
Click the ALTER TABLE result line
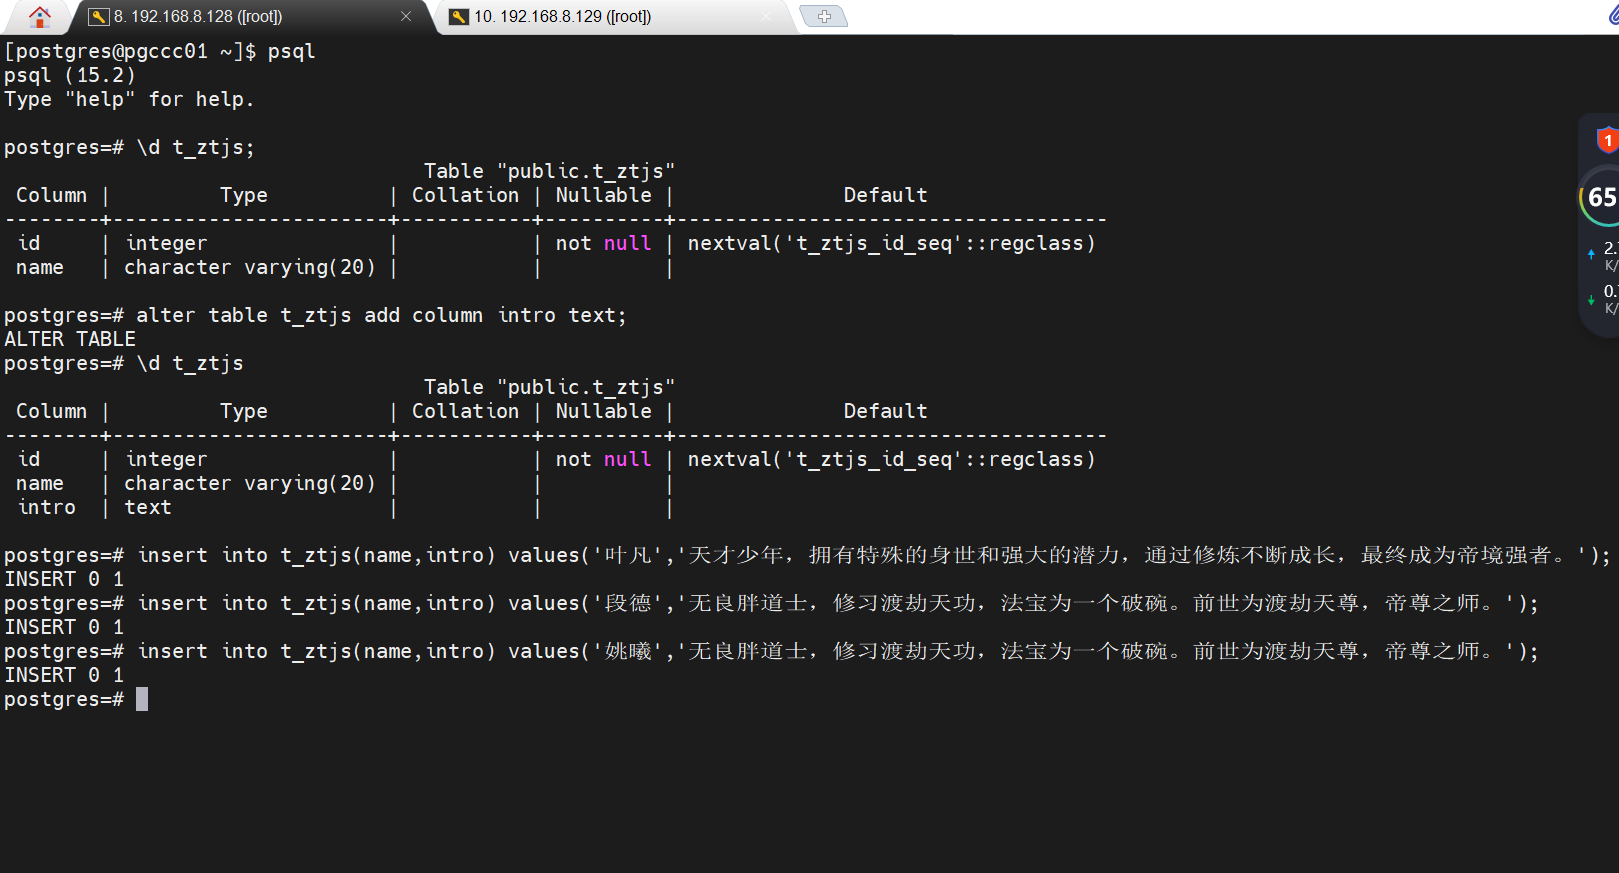click(70, 339)
